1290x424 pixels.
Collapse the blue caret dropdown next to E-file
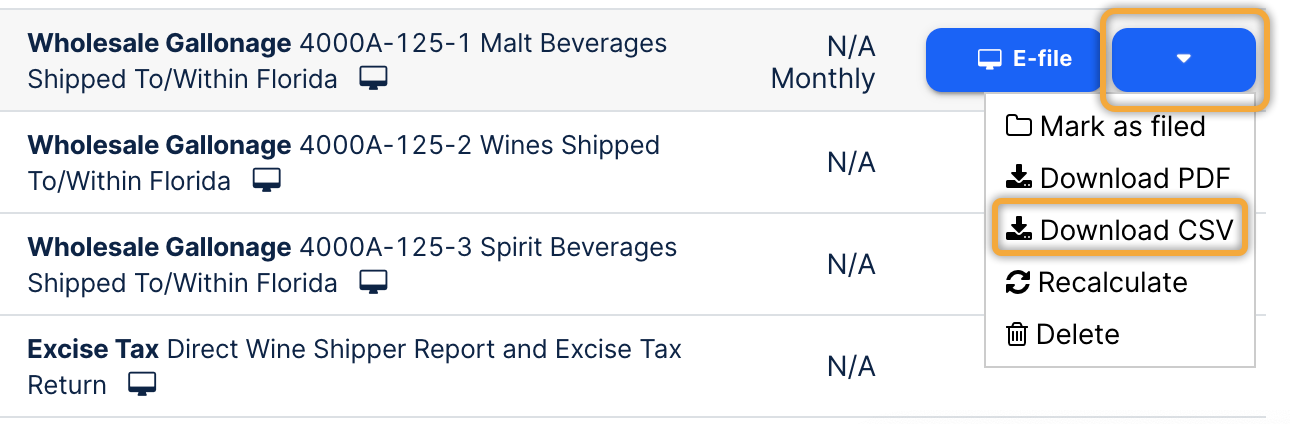pyautogui.click(x=1184, y=59)
